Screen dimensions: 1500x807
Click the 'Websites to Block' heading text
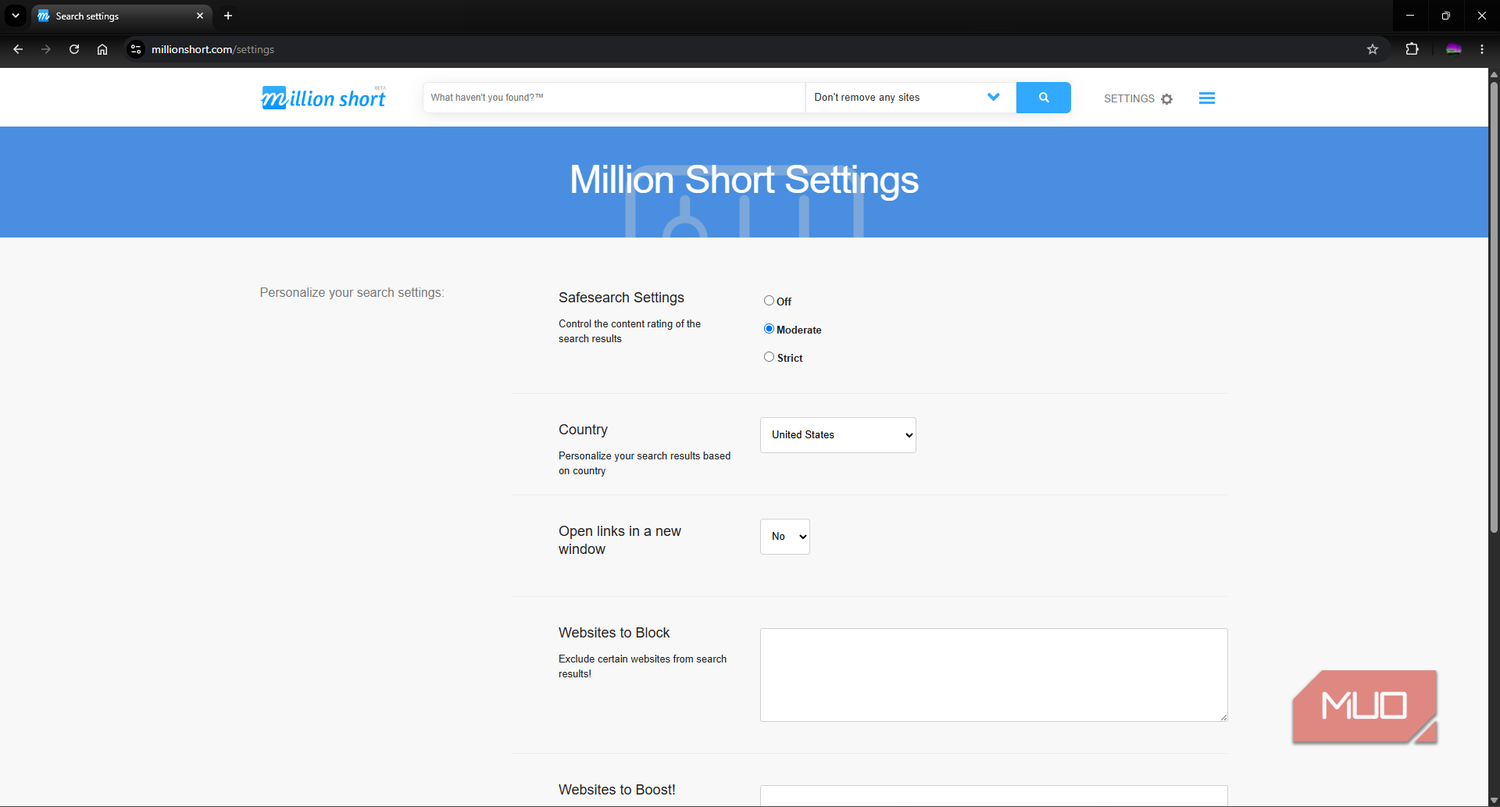(x=614, y=632)
